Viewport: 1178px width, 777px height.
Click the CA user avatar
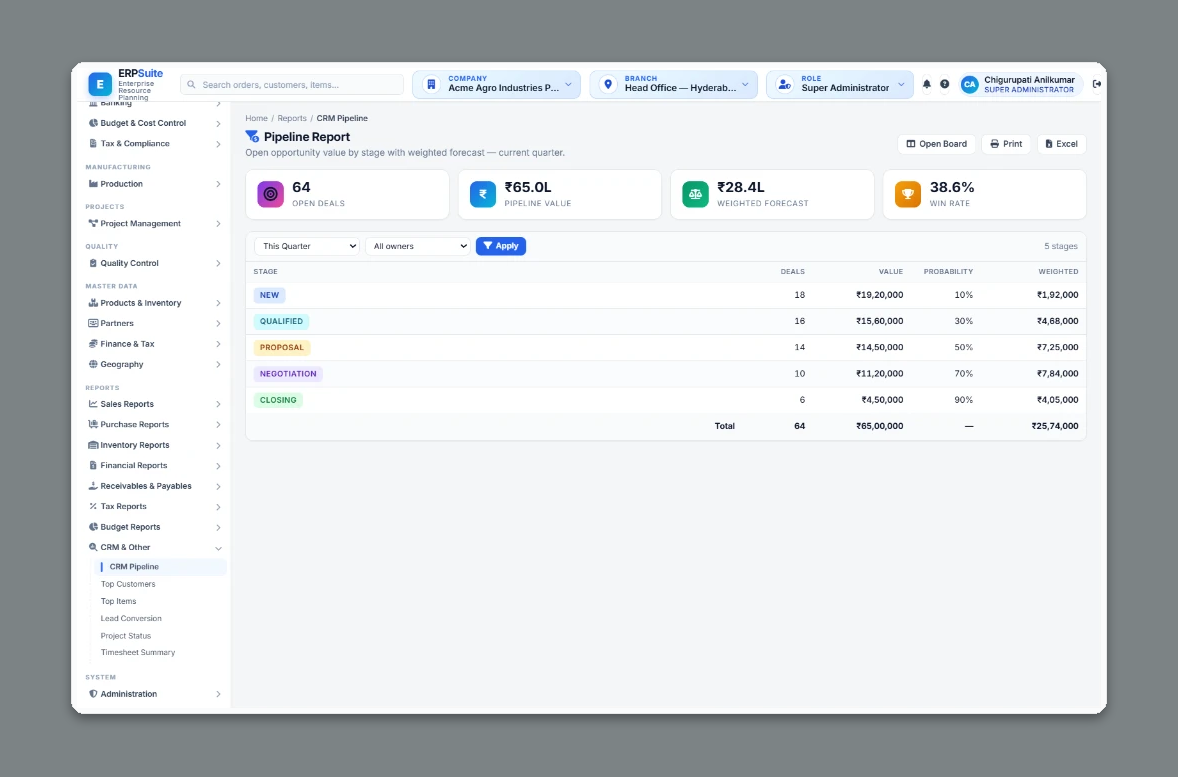(x=970, y=84)
